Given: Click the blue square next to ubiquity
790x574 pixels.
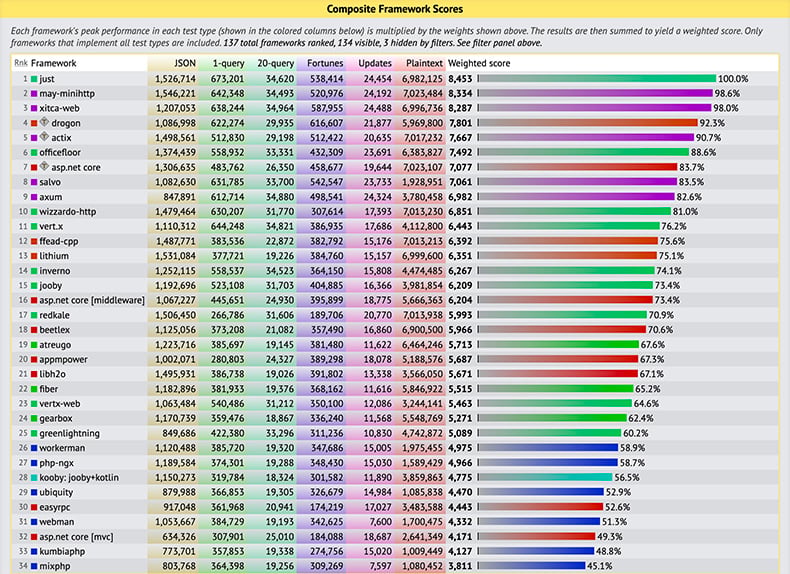Looking at the screenshot, I should tap(34, 492).
